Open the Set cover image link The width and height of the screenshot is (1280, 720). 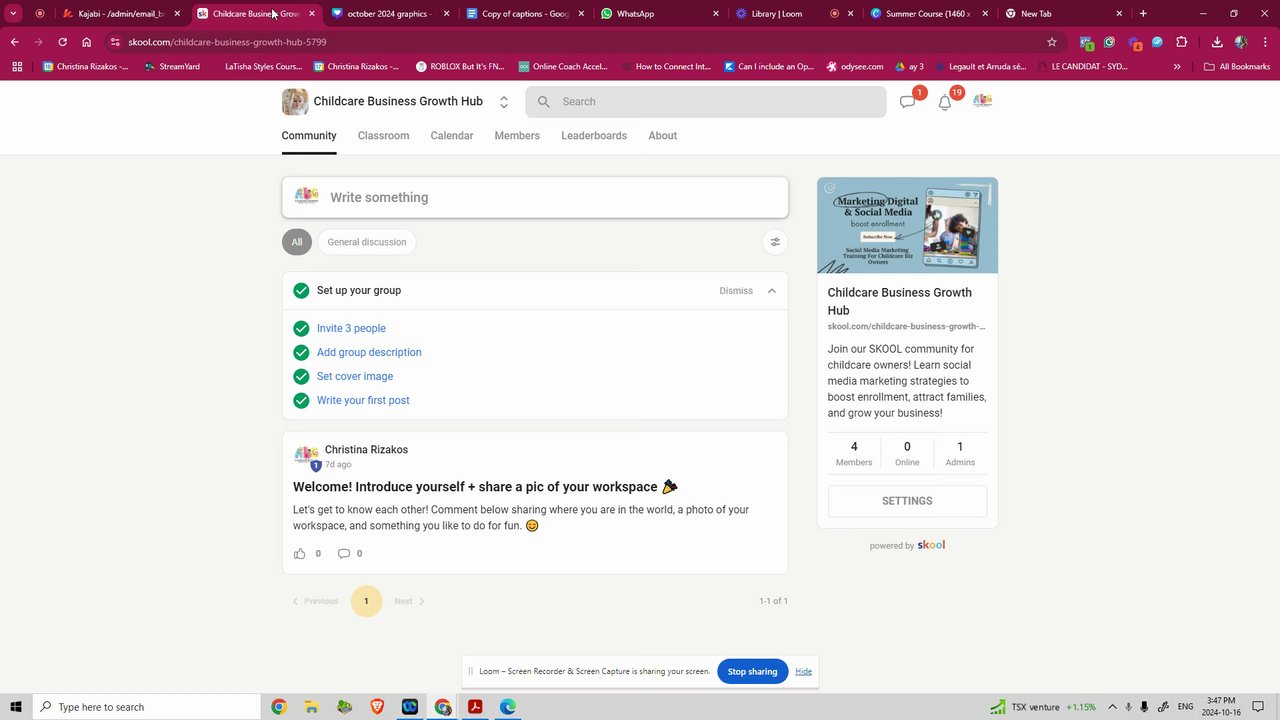(355, 377)
